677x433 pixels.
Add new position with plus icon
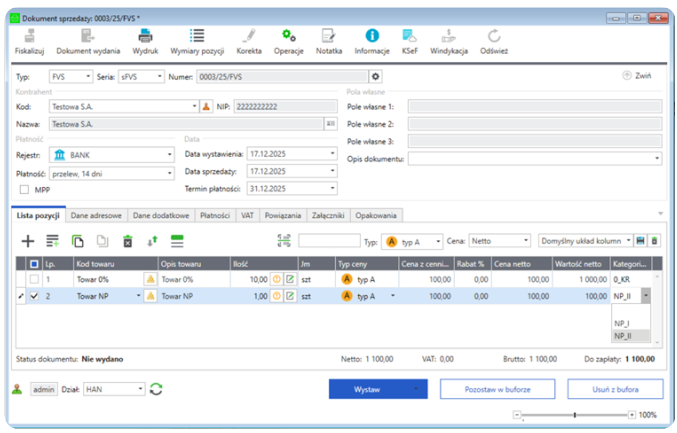[x=28, y=241]
